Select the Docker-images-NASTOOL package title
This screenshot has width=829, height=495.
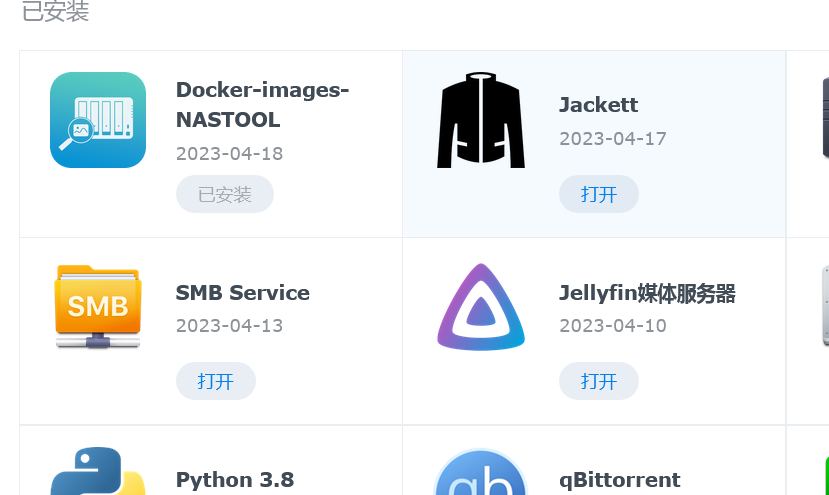(x=262, y=105)
